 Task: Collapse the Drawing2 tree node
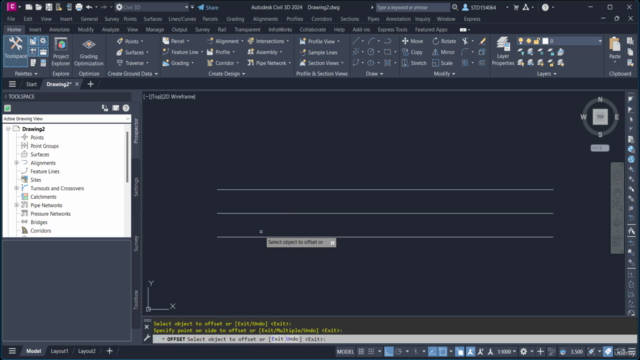tap(8, 129)
